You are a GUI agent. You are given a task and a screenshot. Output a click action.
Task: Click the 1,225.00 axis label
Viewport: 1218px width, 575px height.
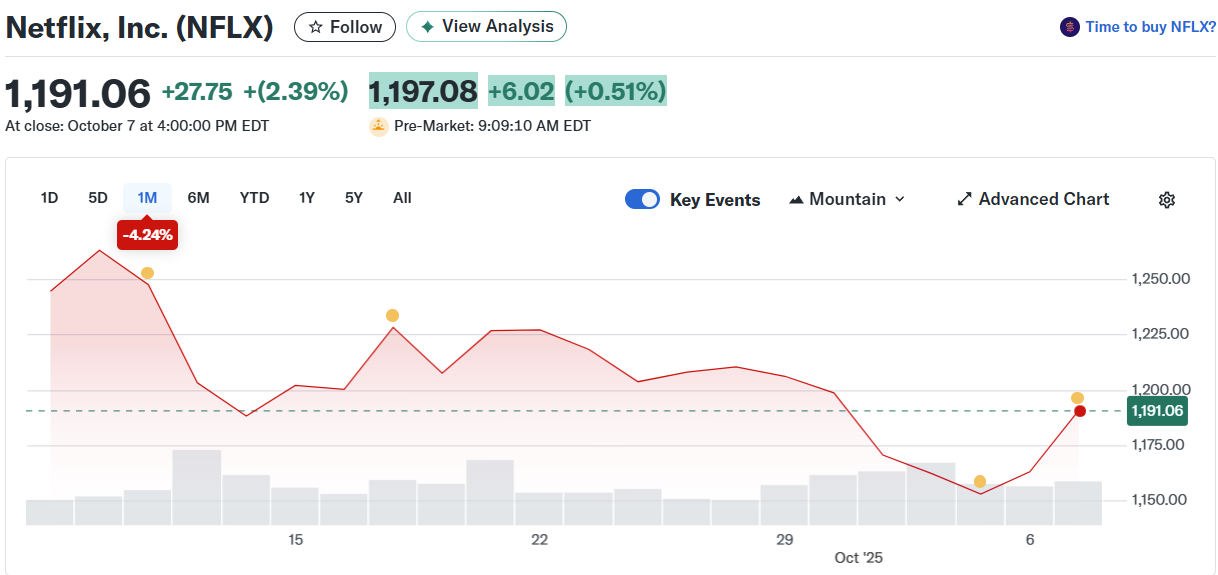(x=1161, y=334)
